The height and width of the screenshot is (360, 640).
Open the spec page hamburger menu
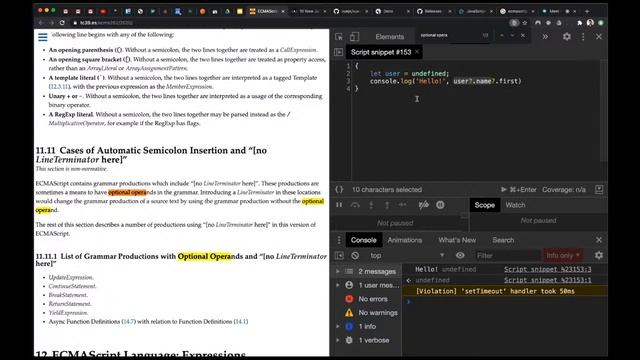coord(42,37)
